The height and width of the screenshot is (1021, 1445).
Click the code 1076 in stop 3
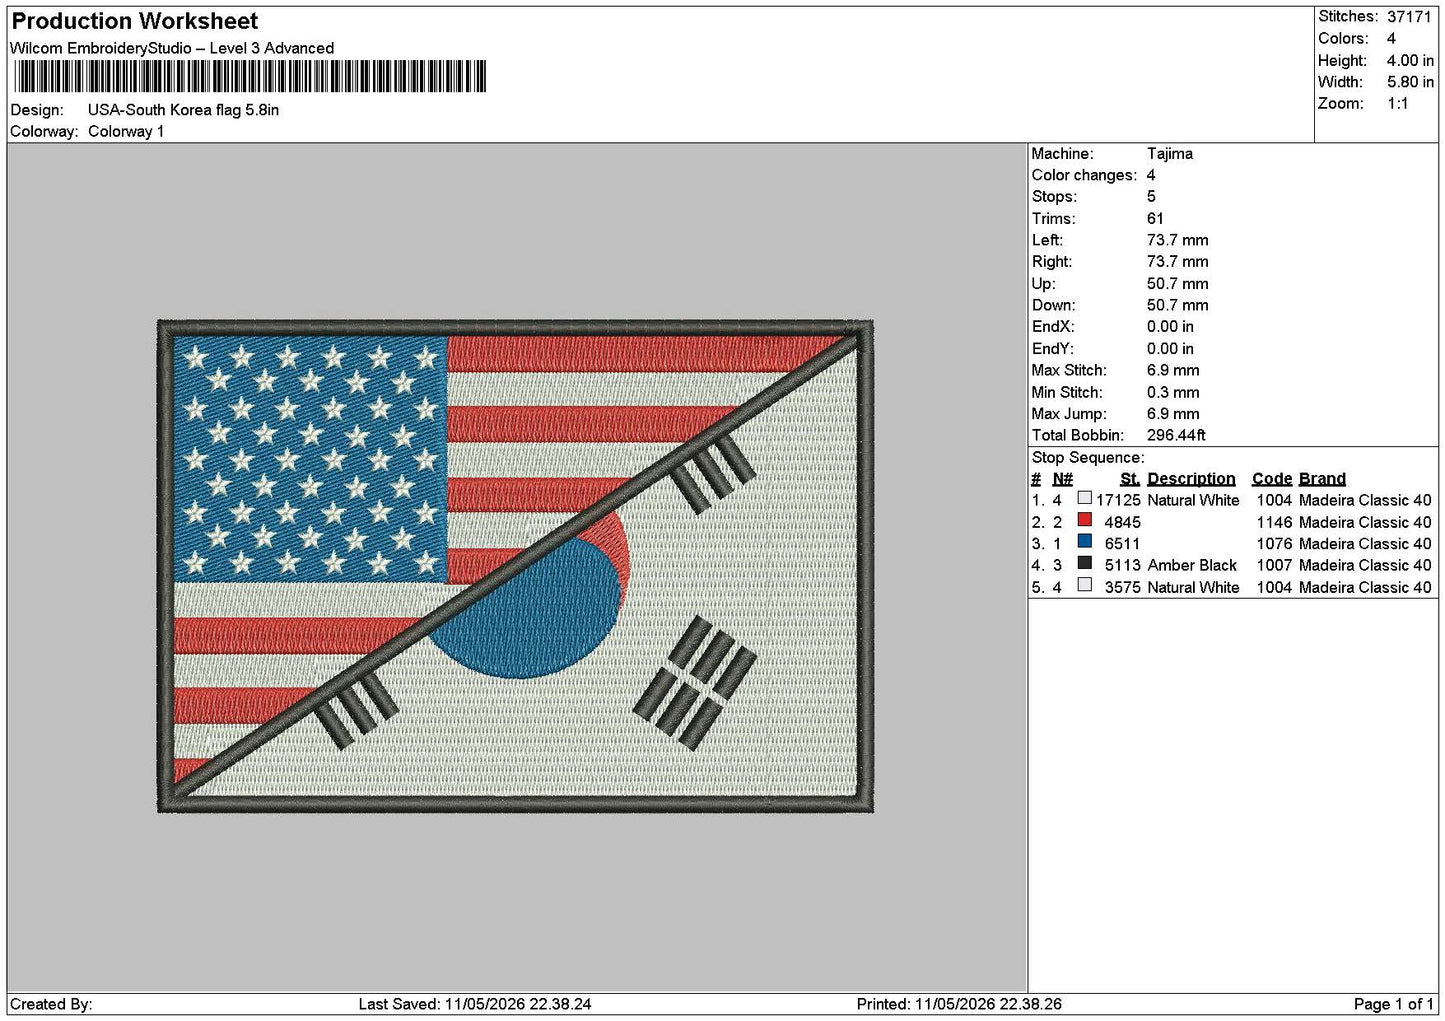pos(1274,544)
